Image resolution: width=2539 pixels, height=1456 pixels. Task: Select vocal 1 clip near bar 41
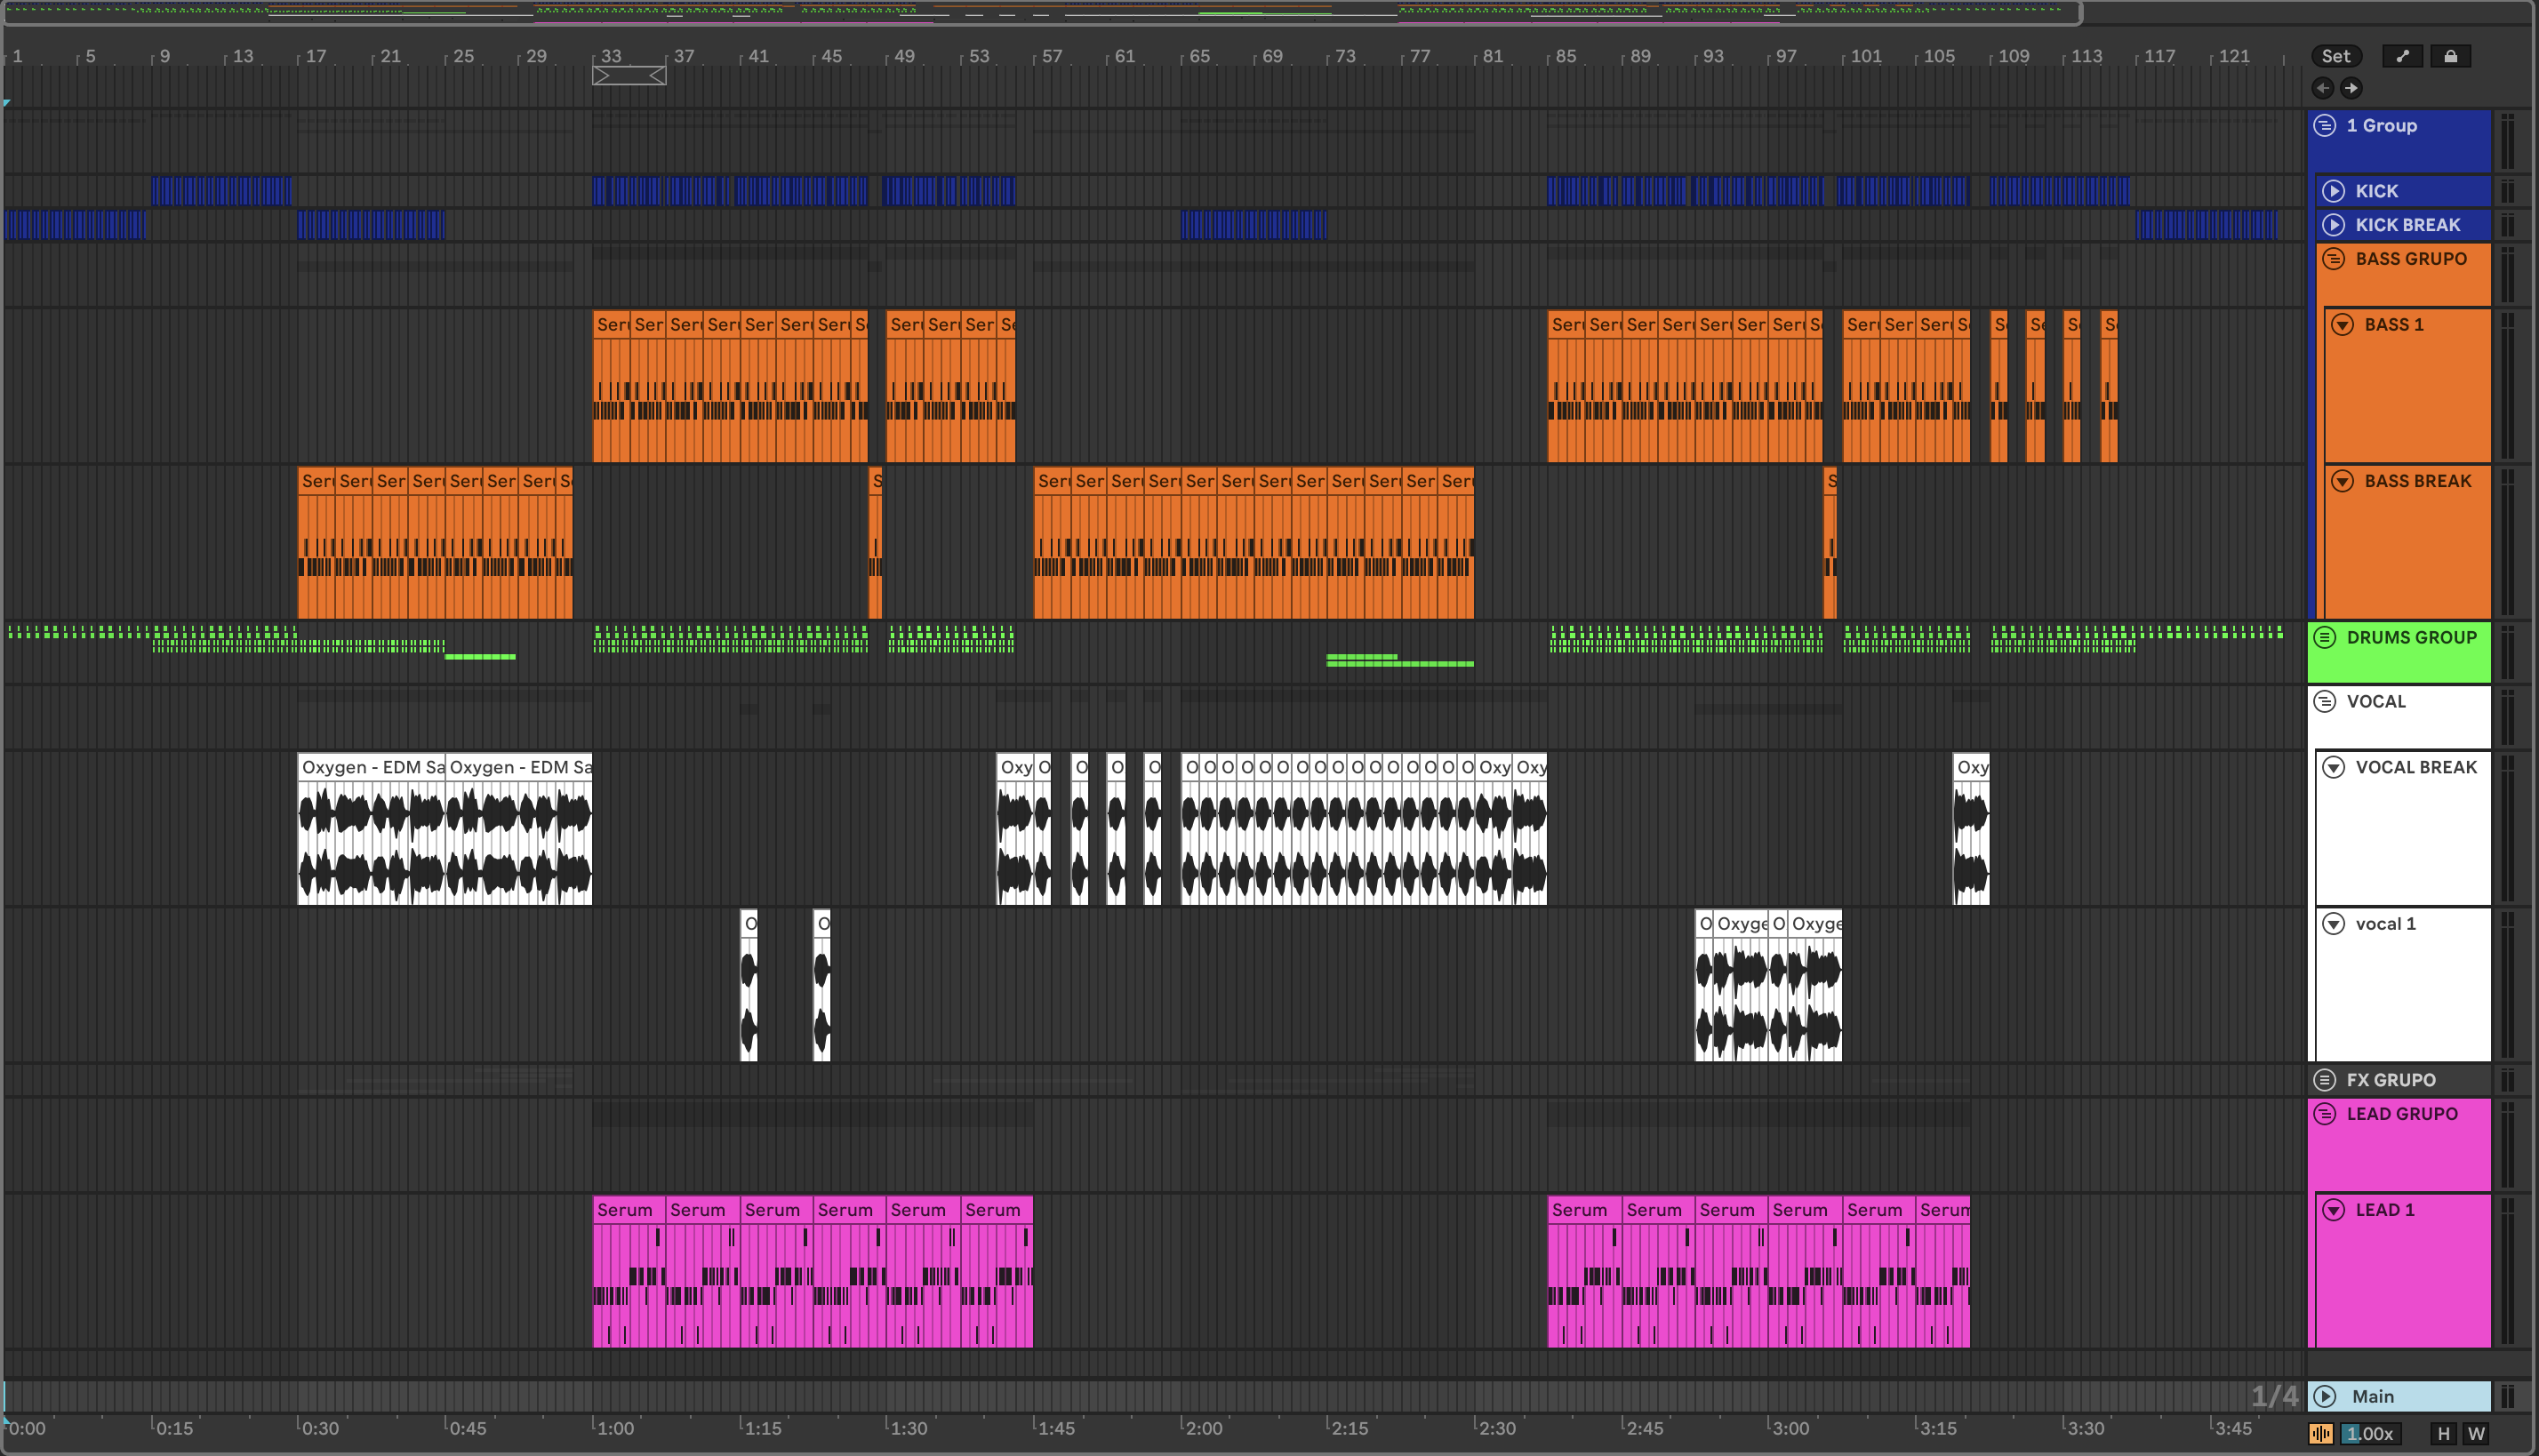749,985
